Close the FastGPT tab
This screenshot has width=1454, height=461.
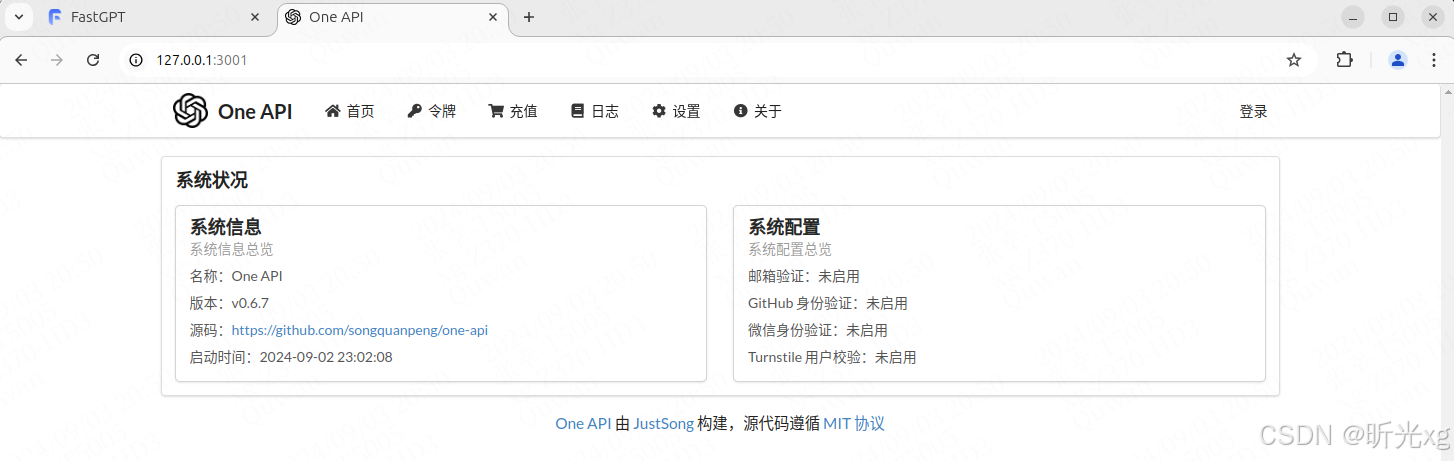point(256,17)
